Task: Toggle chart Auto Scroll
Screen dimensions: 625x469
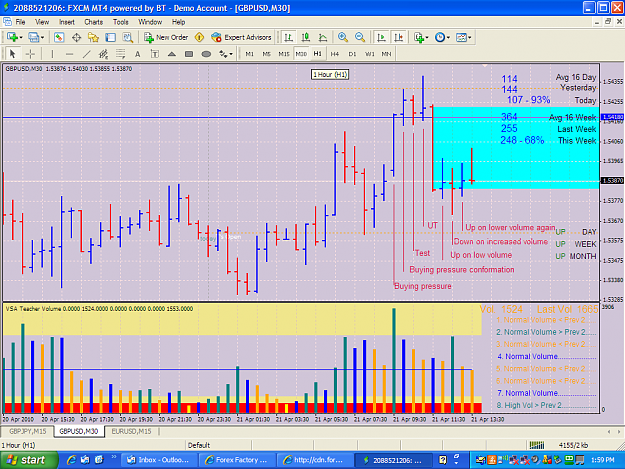Action: 381,37
